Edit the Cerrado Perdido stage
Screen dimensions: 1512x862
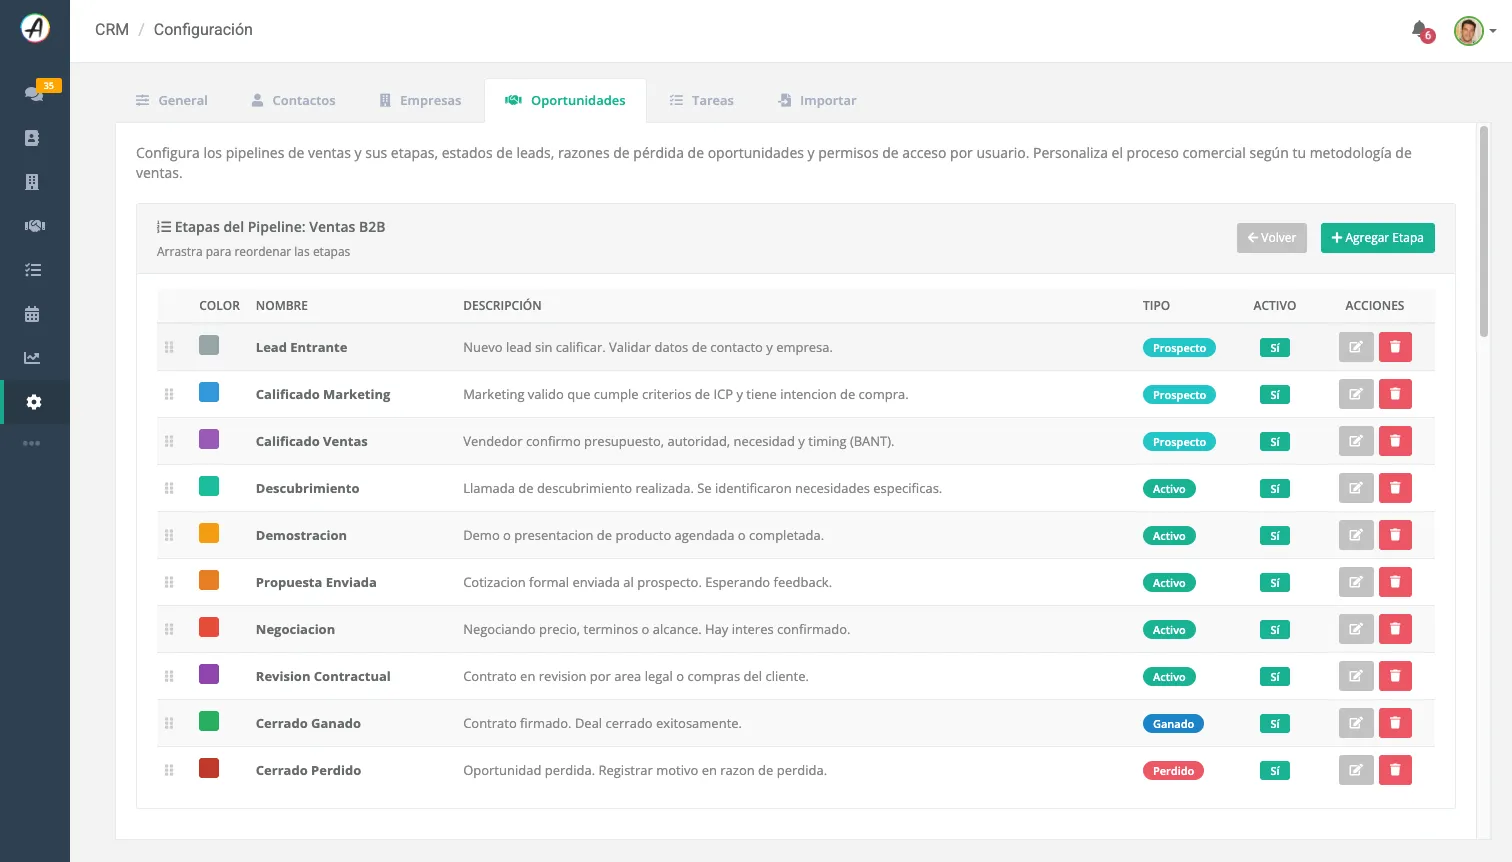[1356, 770]
